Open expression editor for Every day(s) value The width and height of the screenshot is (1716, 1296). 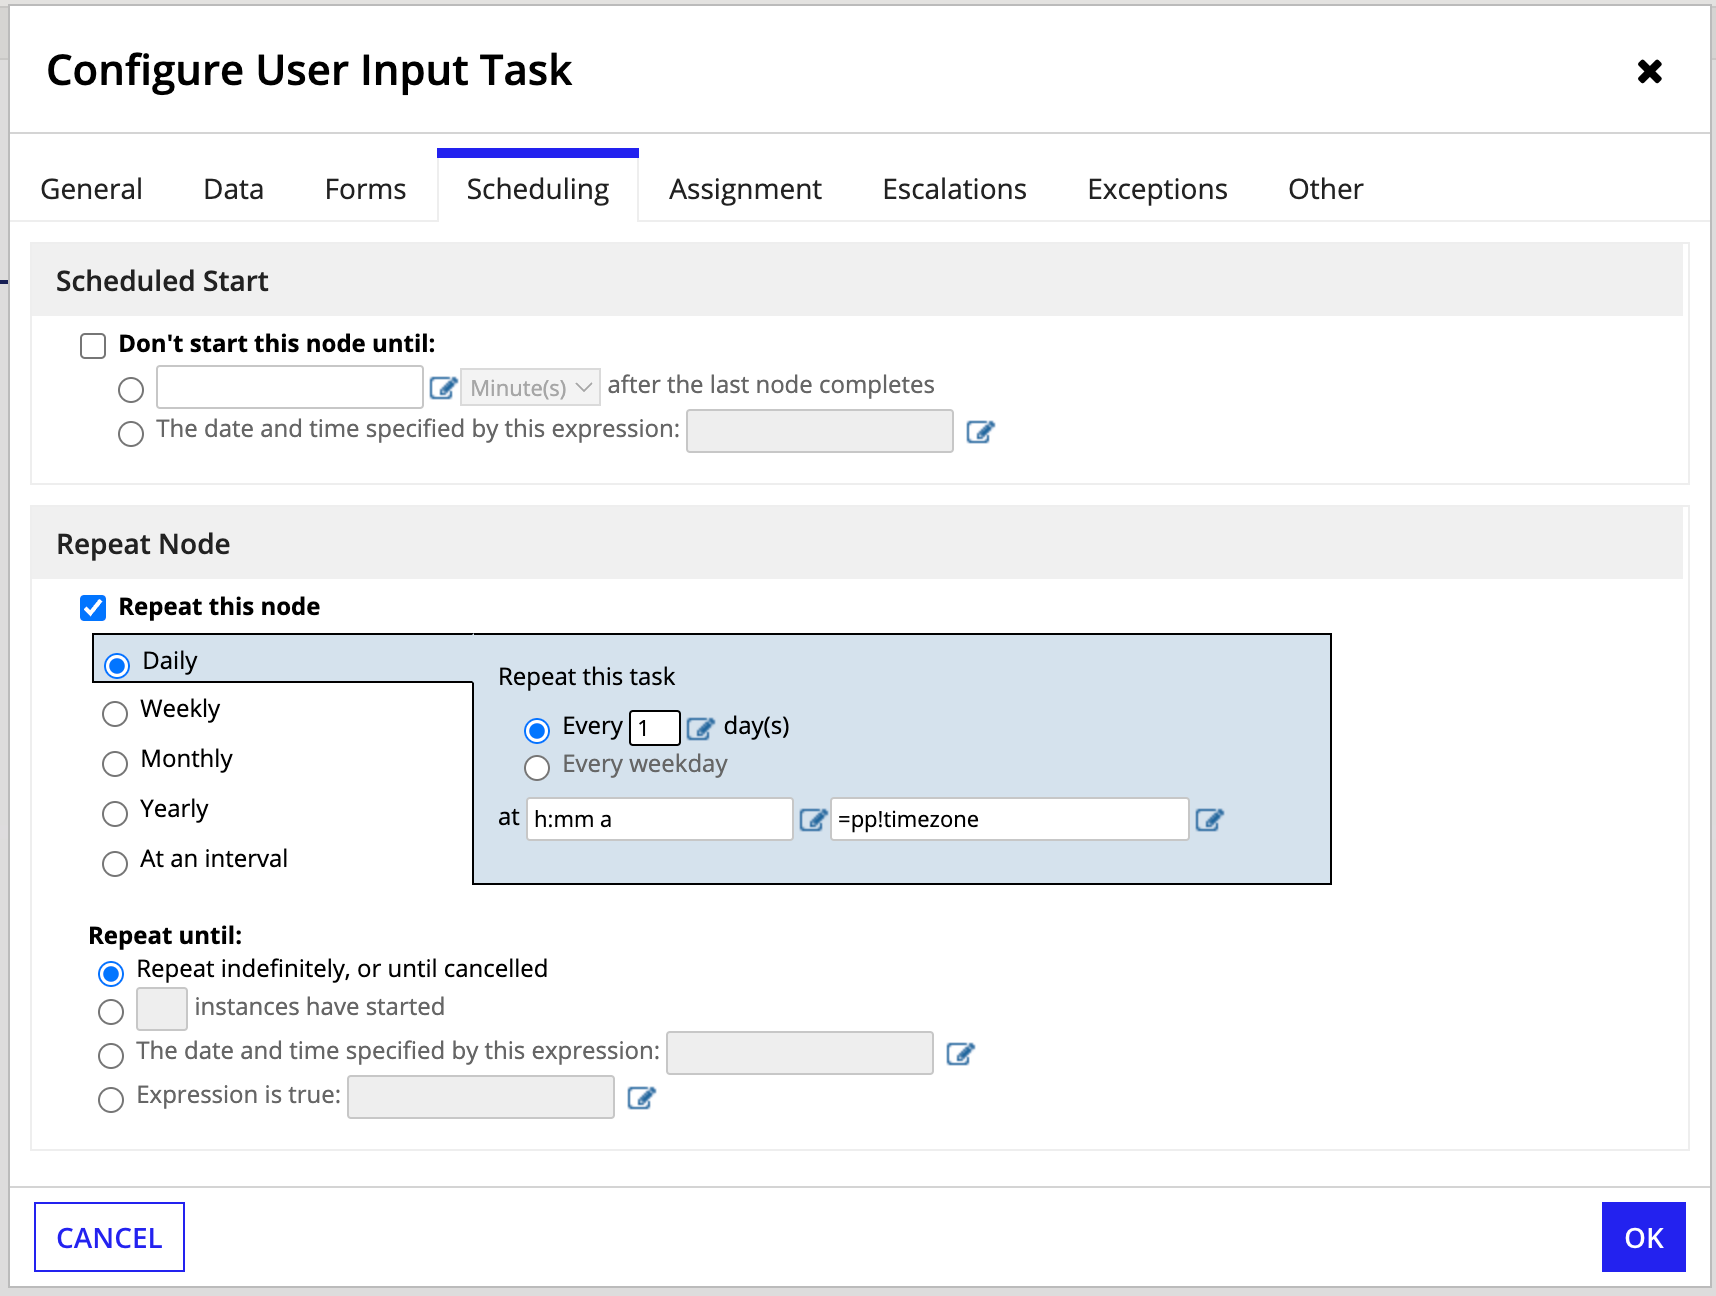coord(700,727)
